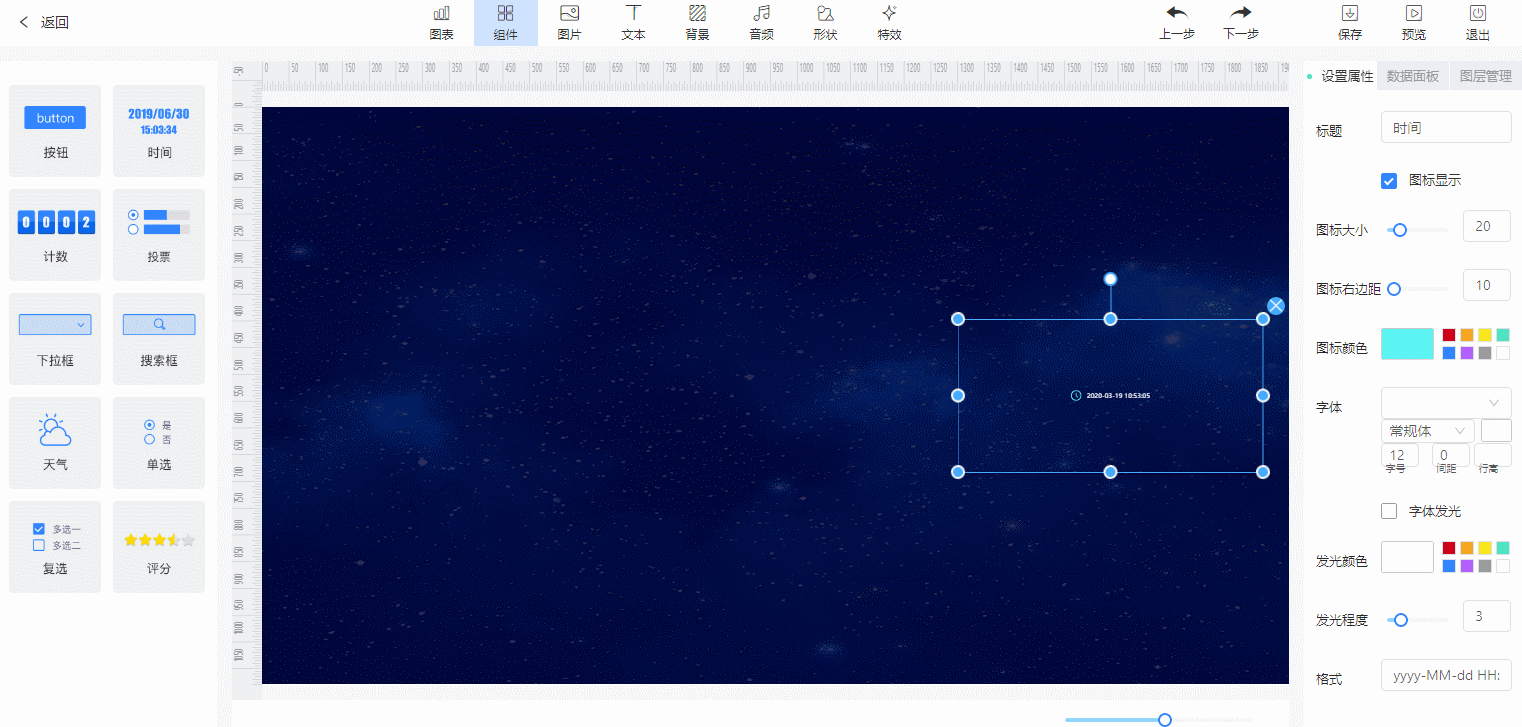The image size is (1522, 727).
Task: Redo with the 下一步 arrow
Action: click(x=1241, y=23)
